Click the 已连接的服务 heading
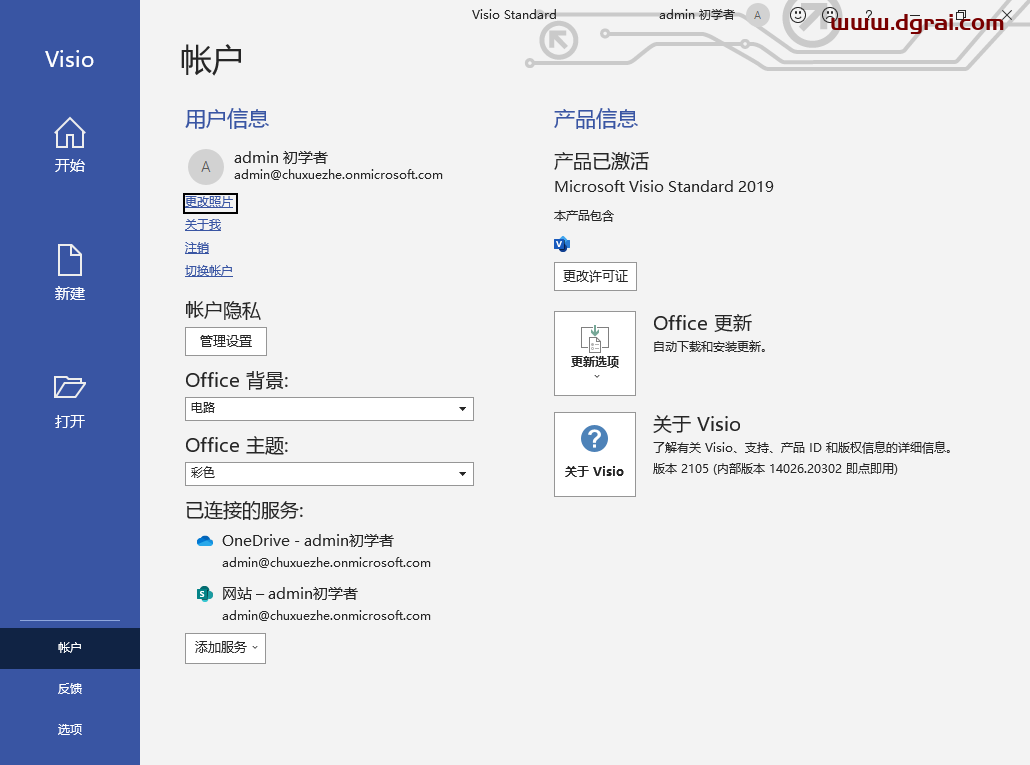Viewport: 1030px width, 765px height. [244, 510]
